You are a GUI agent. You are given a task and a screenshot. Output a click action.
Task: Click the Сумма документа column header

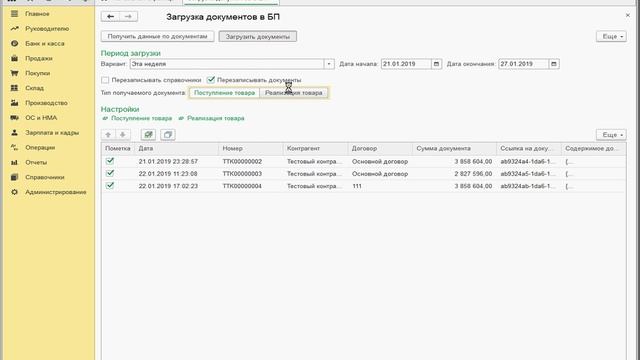454,149
